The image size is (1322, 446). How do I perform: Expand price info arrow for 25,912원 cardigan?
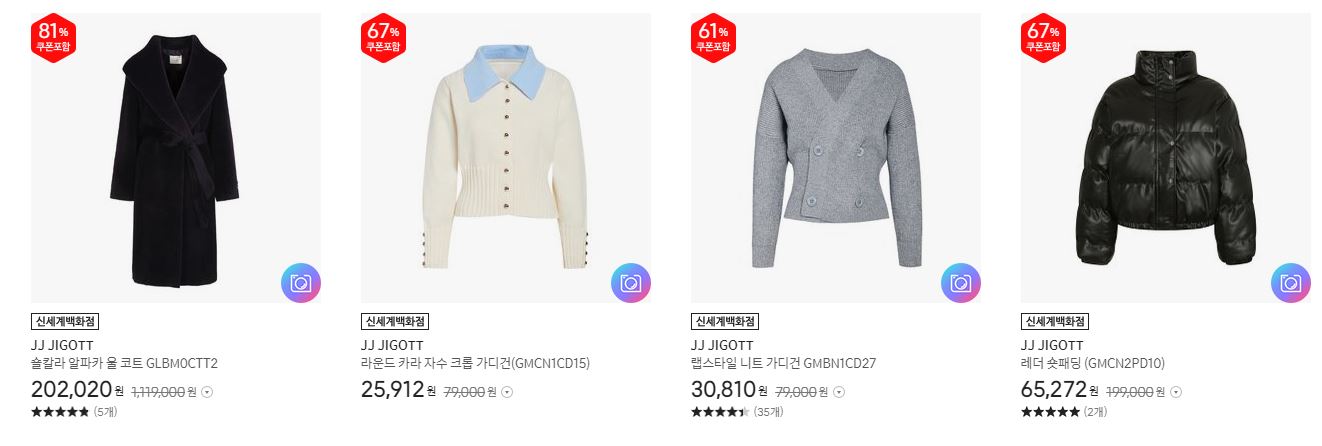pyautogui.click(x=507, y=392)
